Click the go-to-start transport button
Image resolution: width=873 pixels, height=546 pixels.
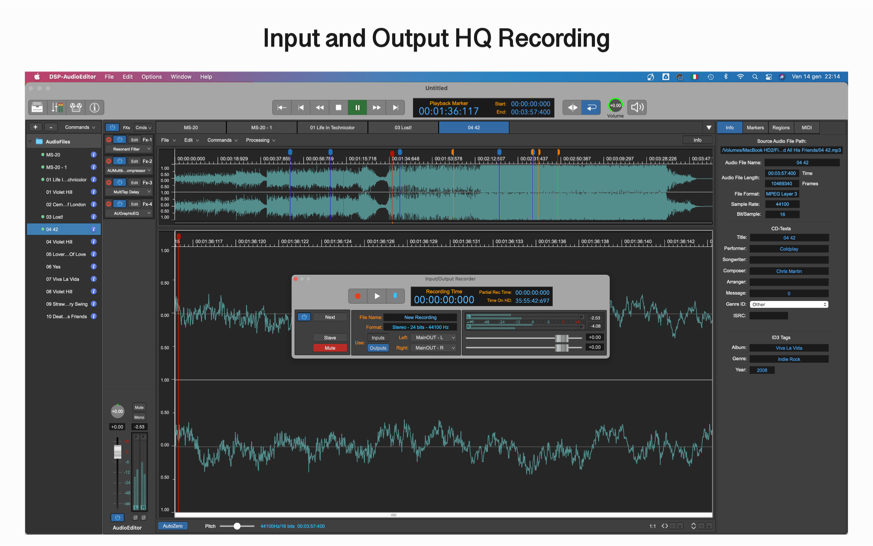pyautogui.click(x=282, y=107)
